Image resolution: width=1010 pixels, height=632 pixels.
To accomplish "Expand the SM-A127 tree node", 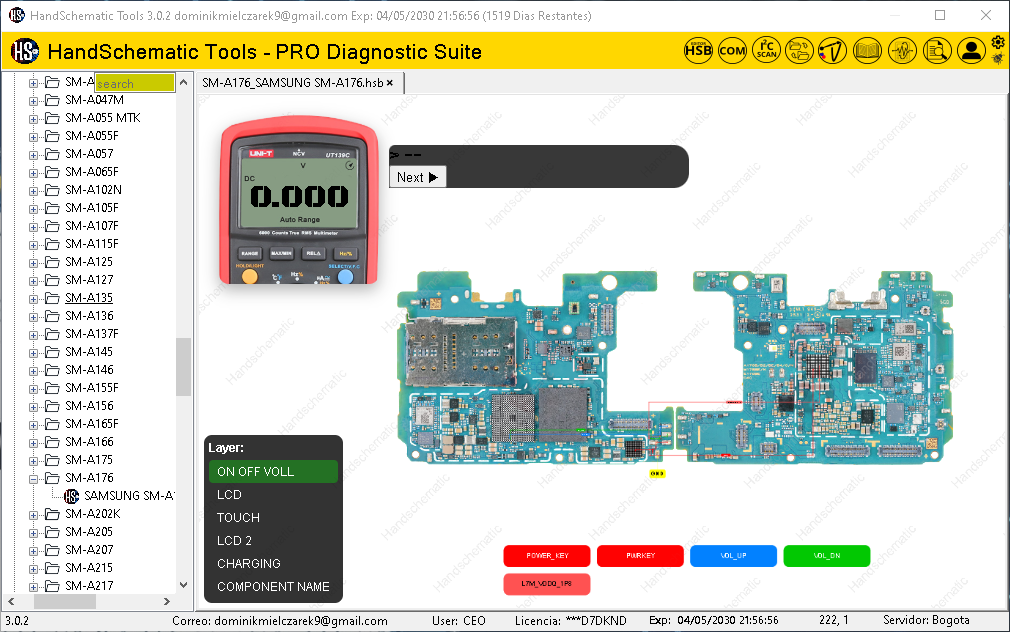I will pyautogui.click(x=33, y=281).
